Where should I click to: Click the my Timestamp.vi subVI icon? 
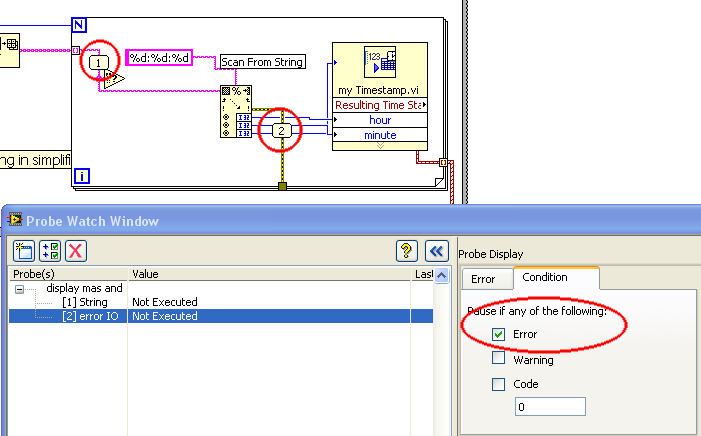coord(380,62)
